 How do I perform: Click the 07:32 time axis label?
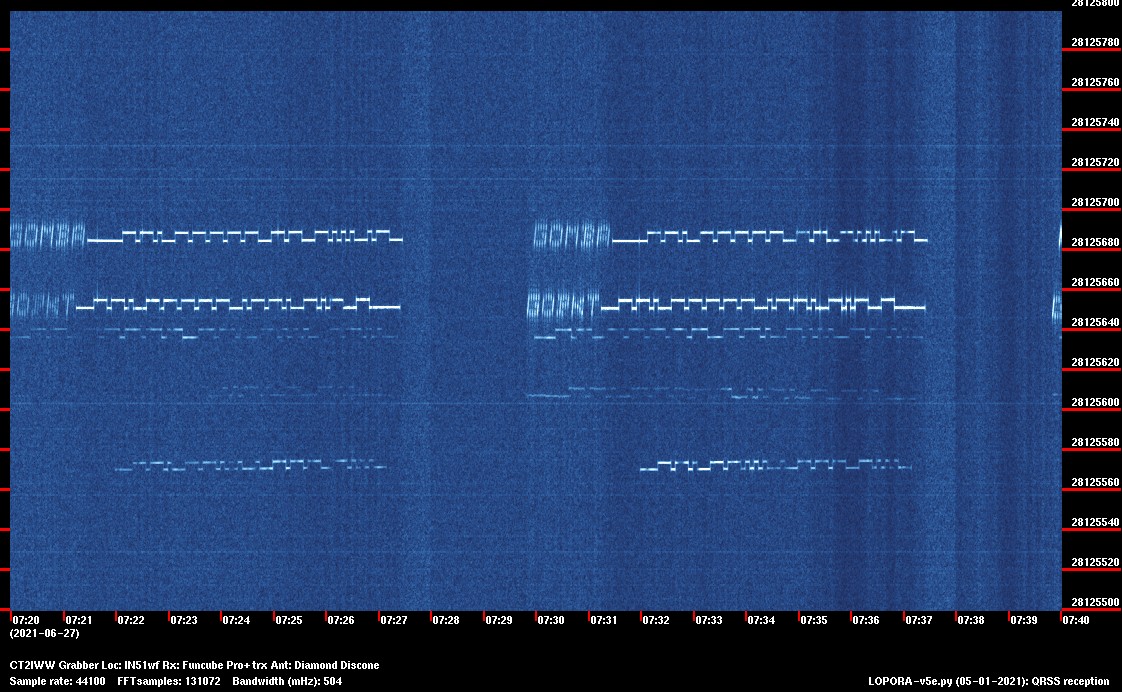point(656,620)
